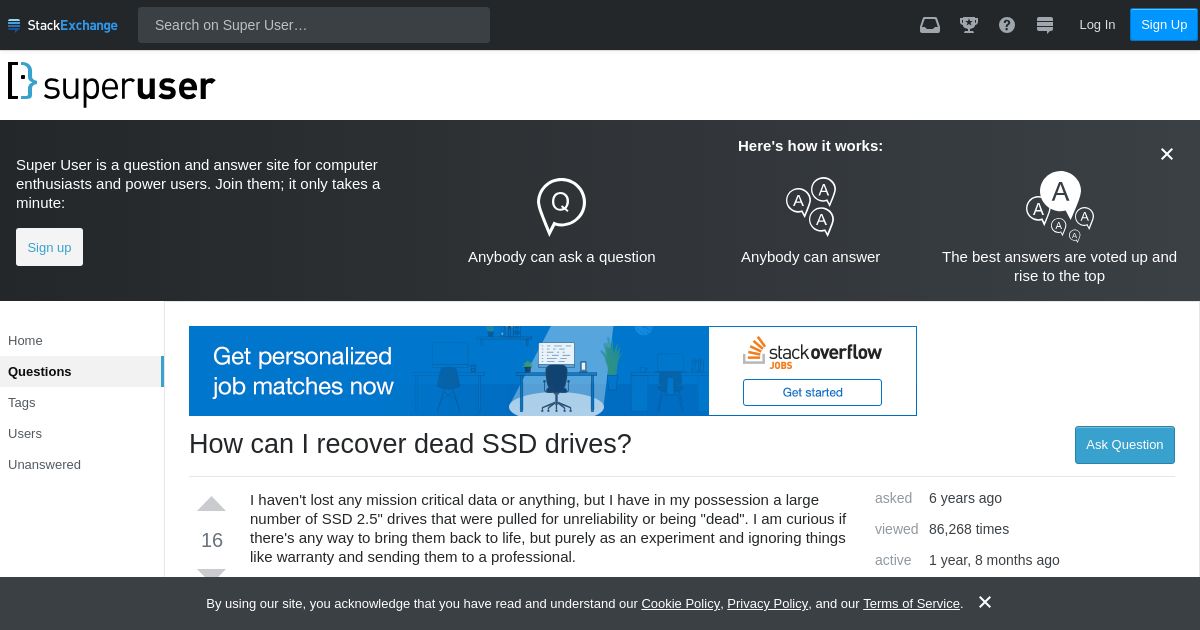Screen dimensions: 1200x630
Task: Click the ask-a-question Q bubble icon
Action: coord(561,206)
